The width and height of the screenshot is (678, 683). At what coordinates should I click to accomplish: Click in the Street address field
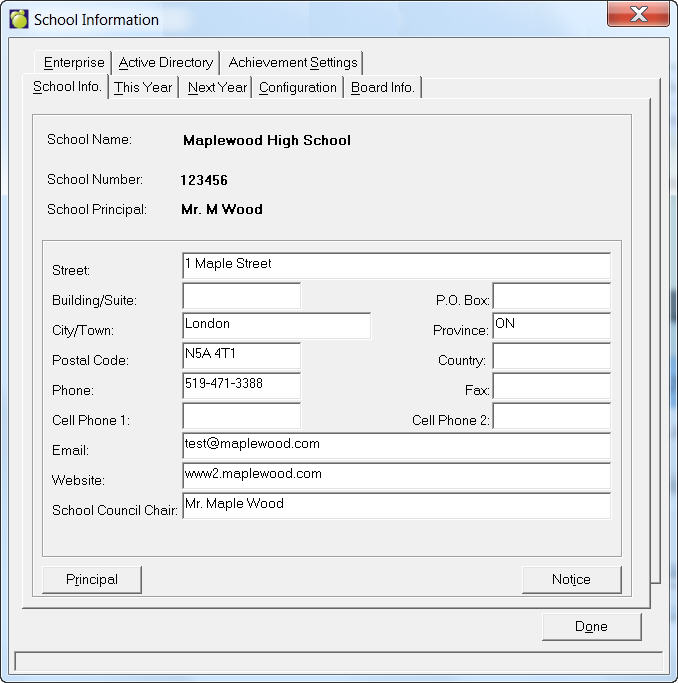point(396,266)
